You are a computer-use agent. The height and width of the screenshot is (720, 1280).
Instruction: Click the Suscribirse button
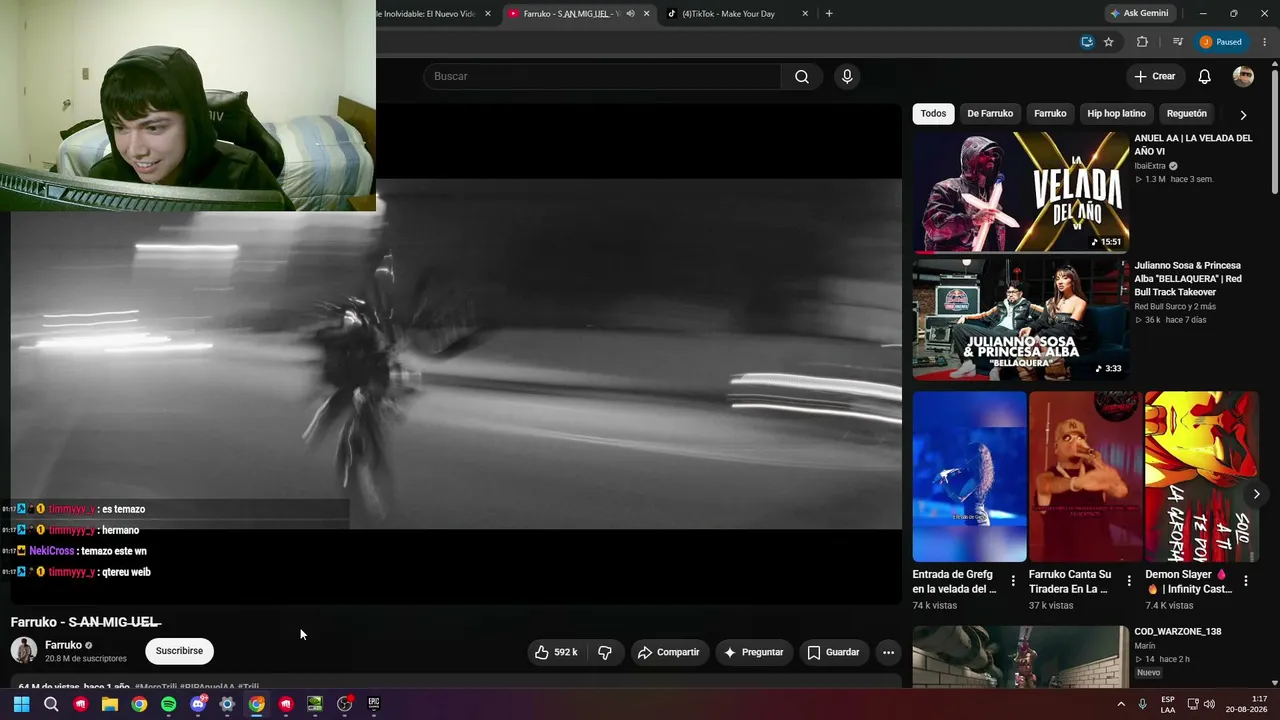179,651
